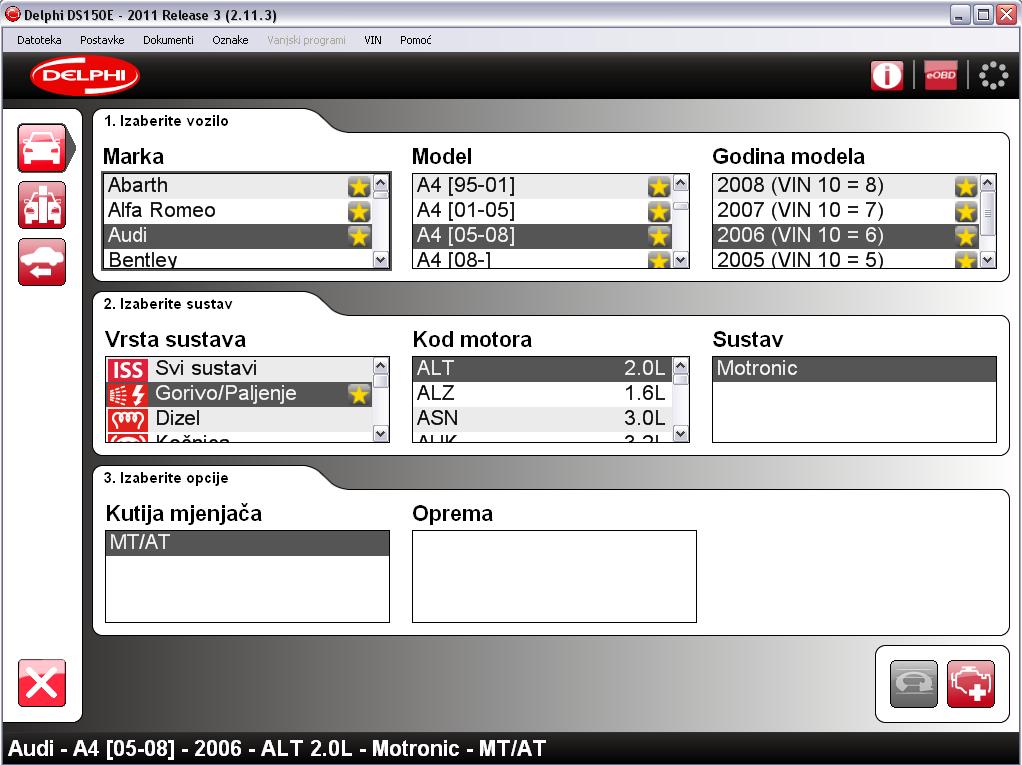1022x765 pixels.
Task: Select model A4 [08-]
Action: coord(542,259)
